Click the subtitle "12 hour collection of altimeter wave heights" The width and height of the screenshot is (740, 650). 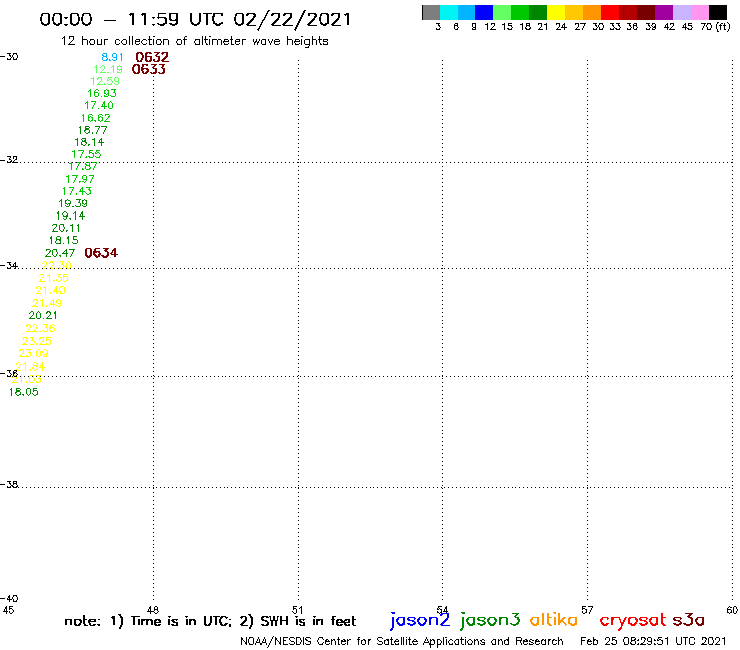click(x=194, y=41)
